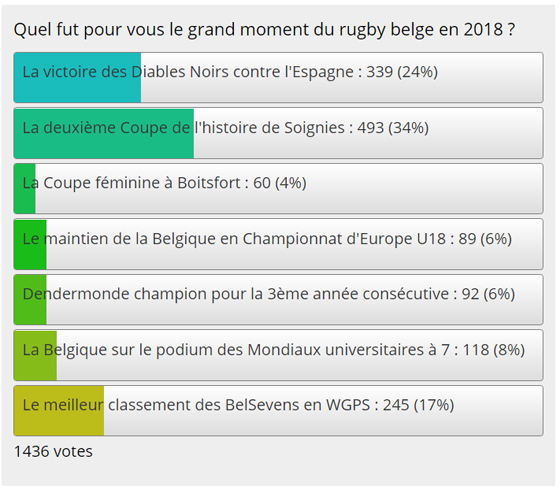
Task: Select the Championnat d'Europe U18 result bar
Action: click(x=279, y=244)
